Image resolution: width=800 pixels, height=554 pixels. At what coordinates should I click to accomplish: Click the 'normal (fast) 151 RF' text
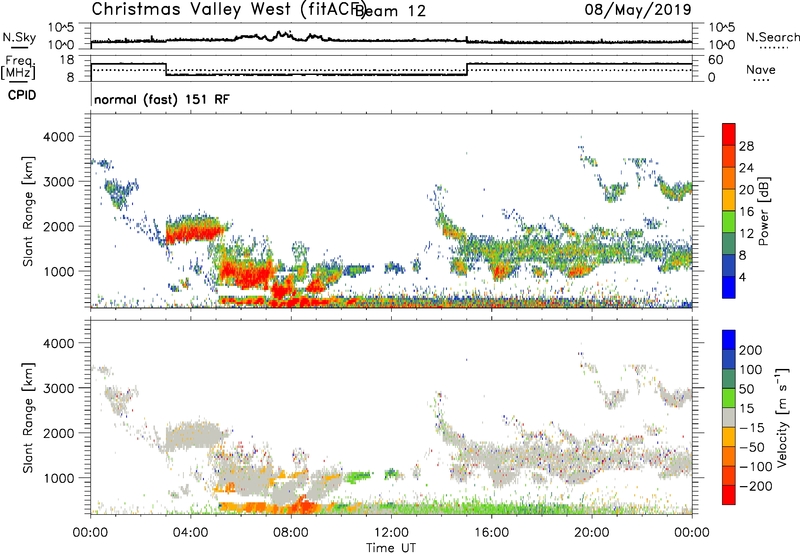coord(162,99)
